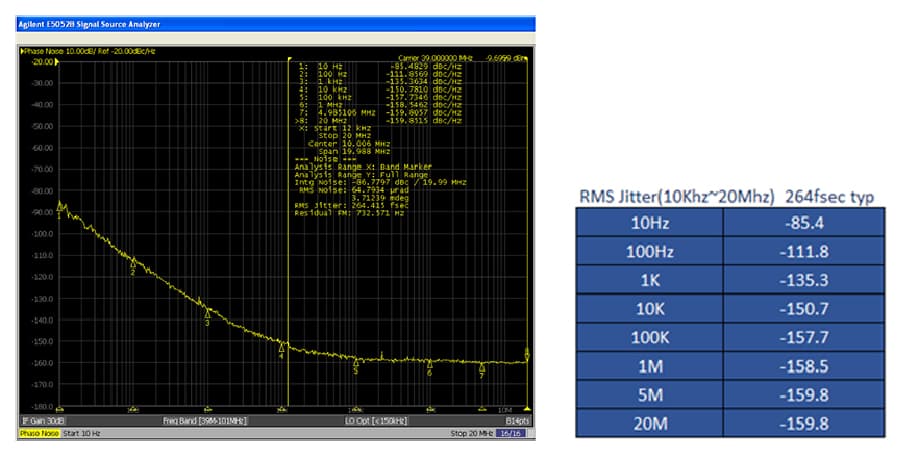The height and width of the screenshot is (460, 919).
Task: Click marker list row 4: 10 kHz
Action: tap(380, 90)
